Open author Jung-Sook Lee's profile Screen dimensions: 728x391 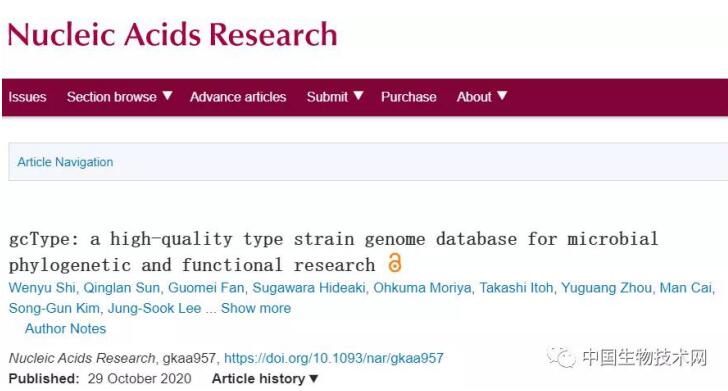pos(155,308)
